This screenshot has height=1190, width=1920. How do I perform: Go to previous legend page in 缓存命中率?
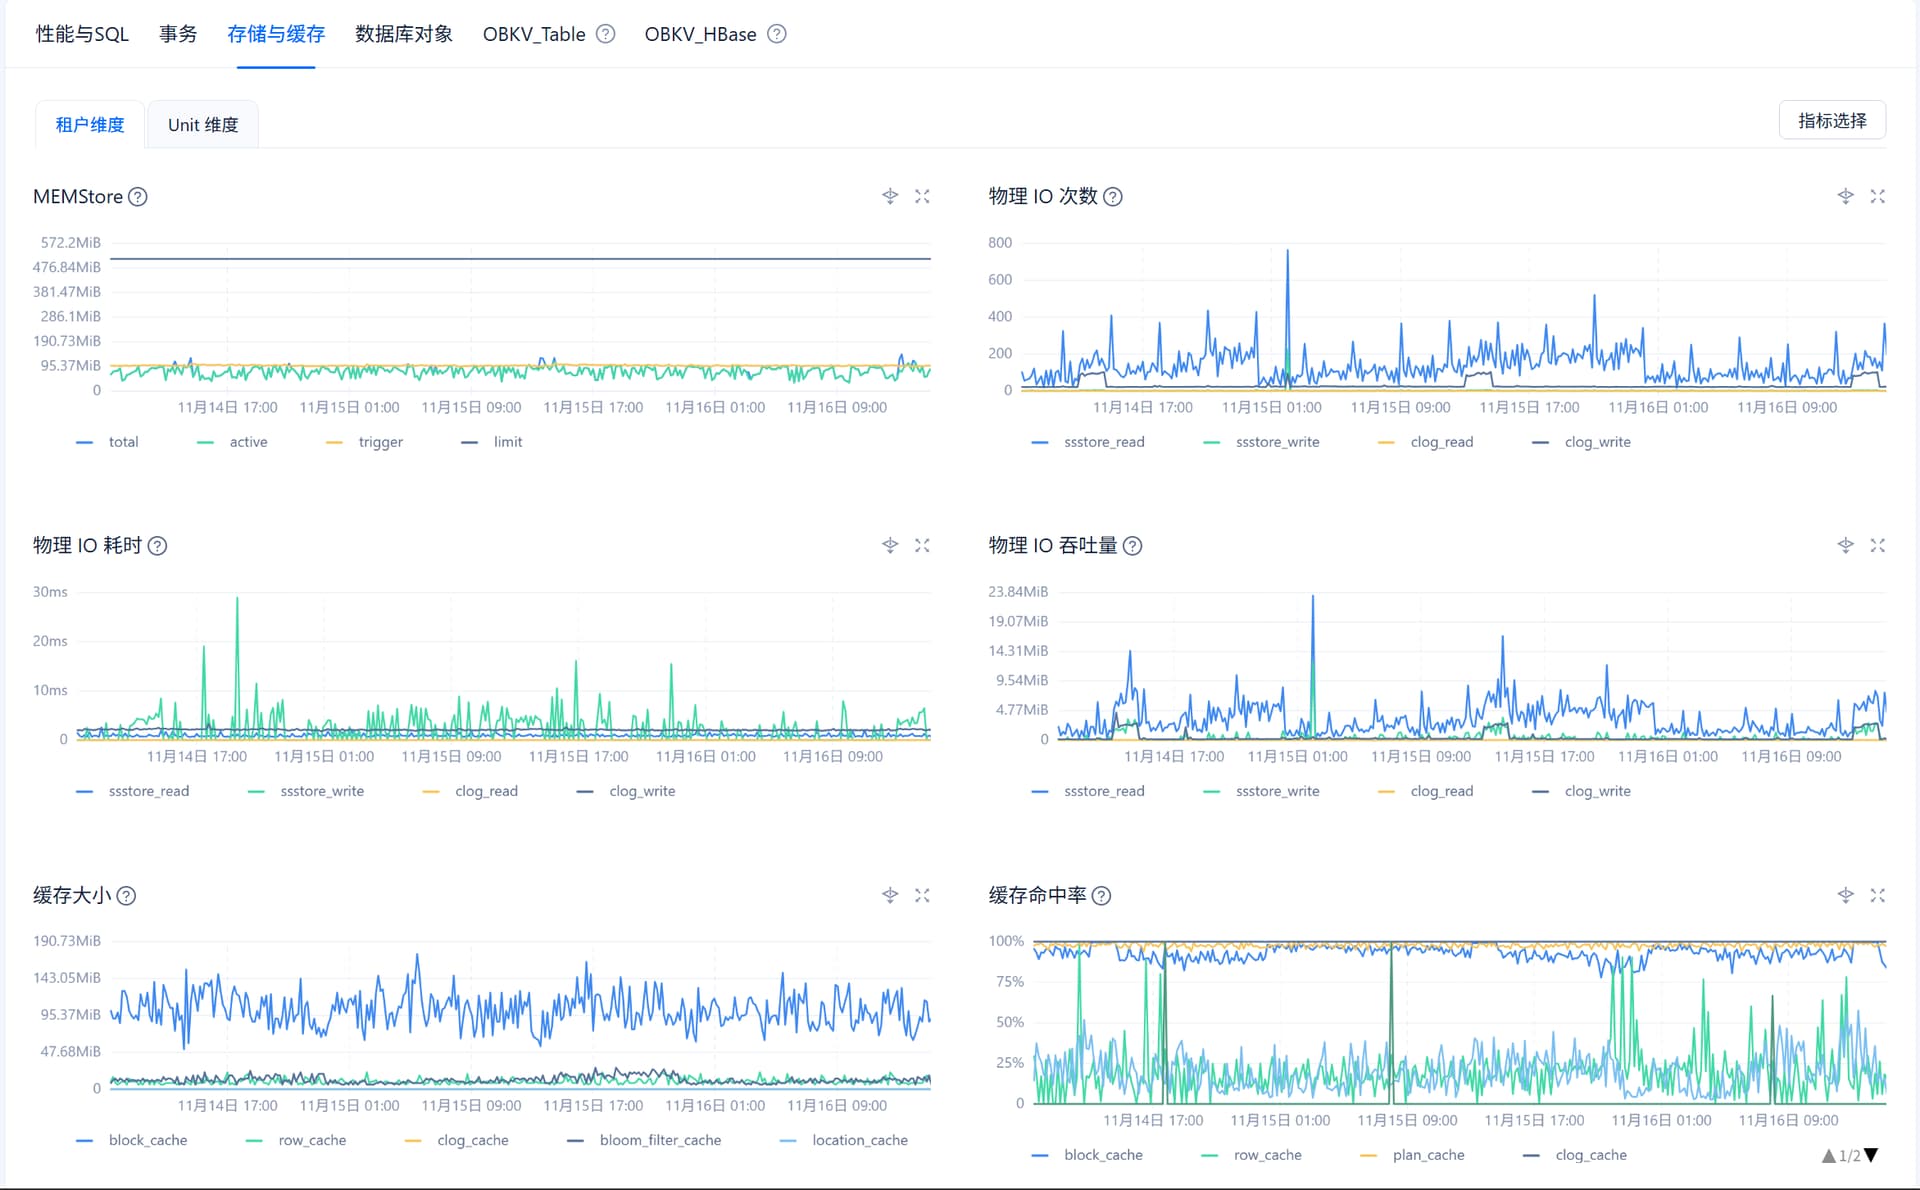click(x=1828, y=1156)
